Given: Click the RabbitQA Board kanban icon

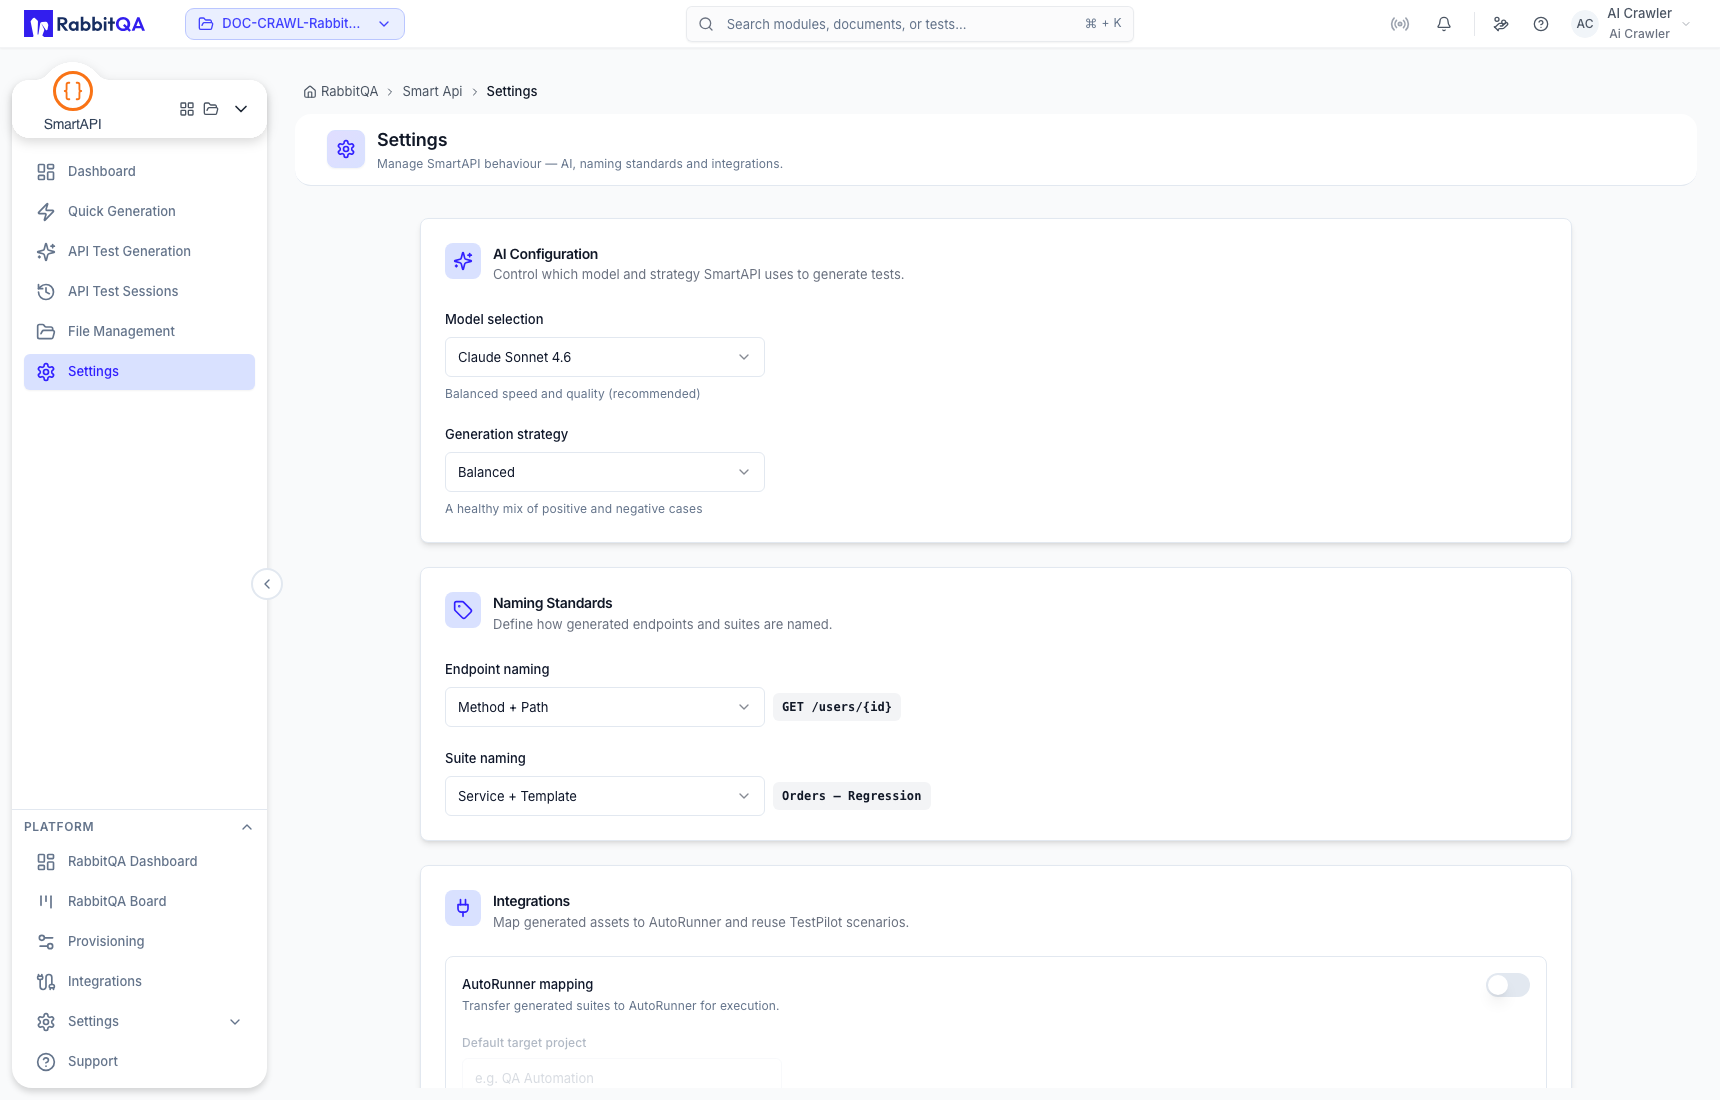Looking at the screenshot, I should (x=46, y=902).
